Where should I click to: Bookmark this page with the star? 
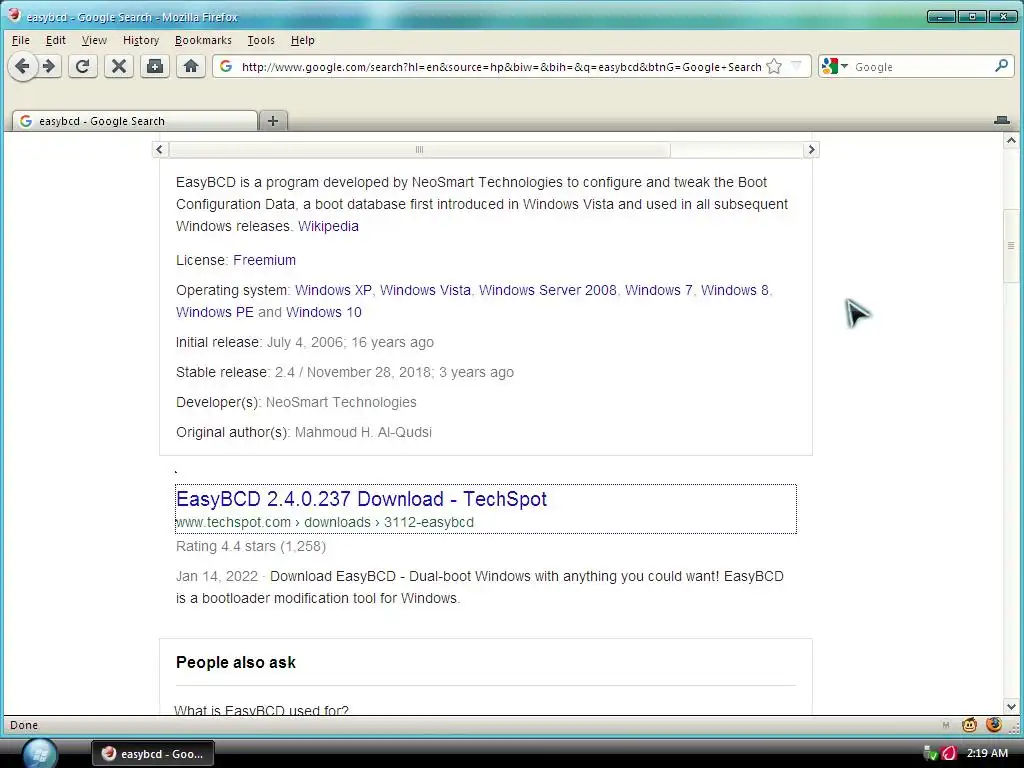(x=774, y=66)
